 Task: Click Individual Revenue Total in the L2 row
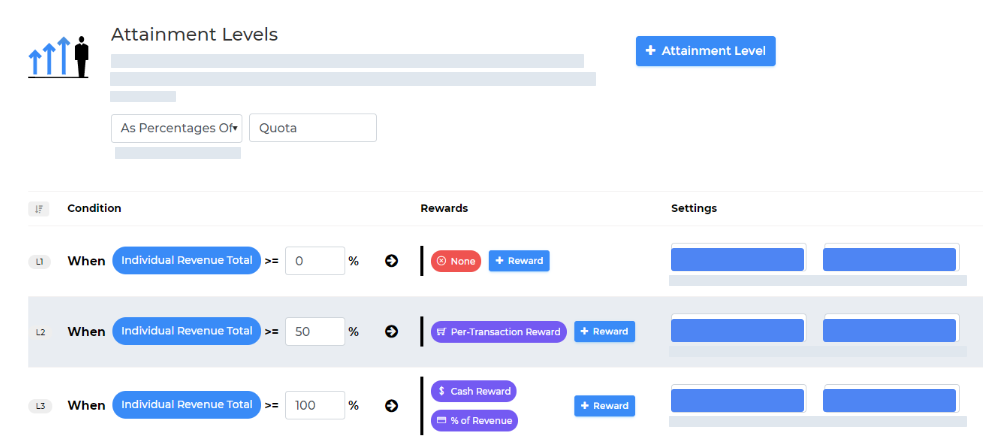186,331
